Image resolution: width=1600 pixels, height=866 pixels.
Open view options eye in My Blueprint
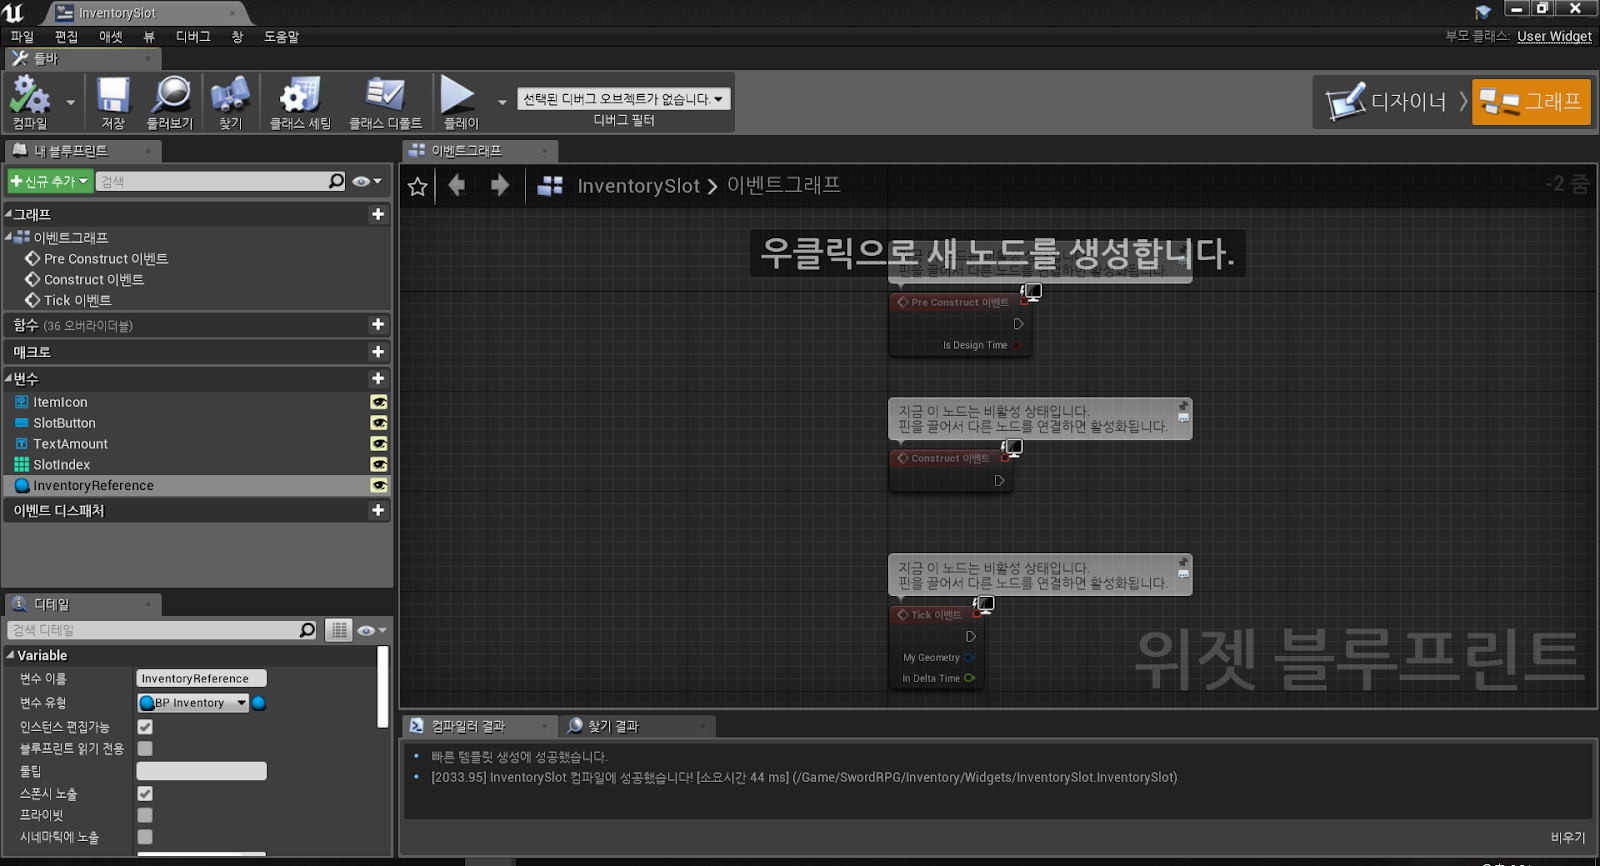367,181
